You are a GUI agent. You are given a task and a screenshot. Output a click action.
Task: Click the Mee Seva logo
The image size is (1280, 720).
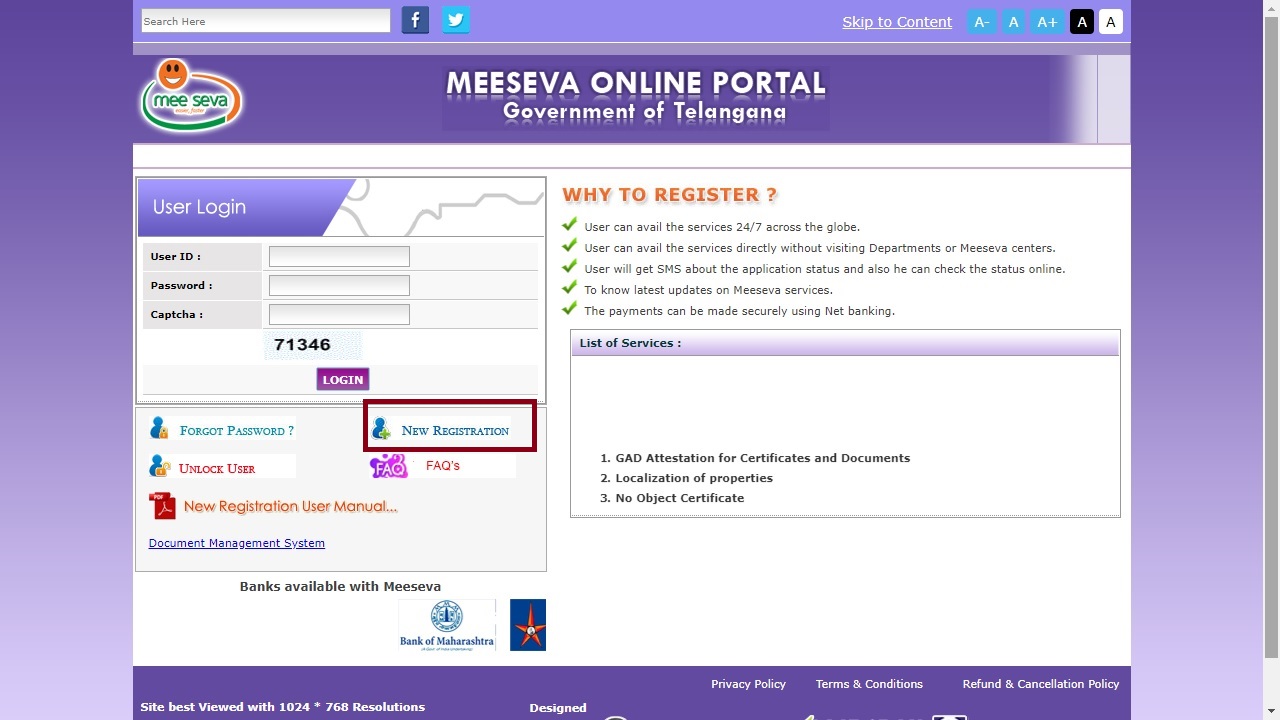click(x=191, y=97)
